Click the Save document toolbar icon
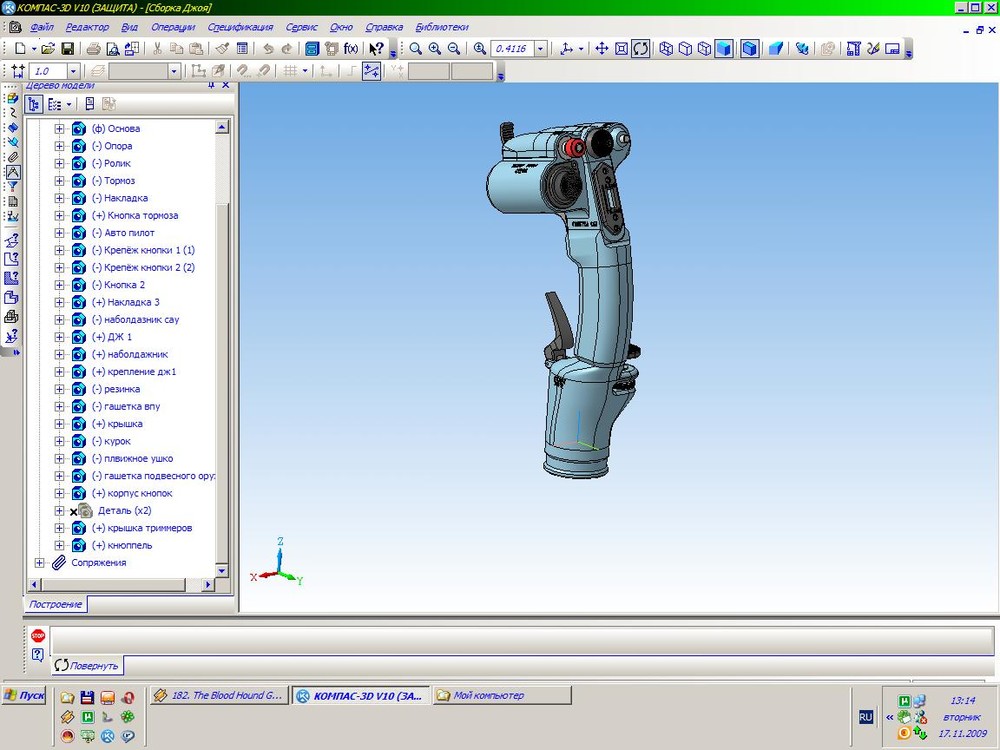1000x750 pixels. (x=68, y=48)
